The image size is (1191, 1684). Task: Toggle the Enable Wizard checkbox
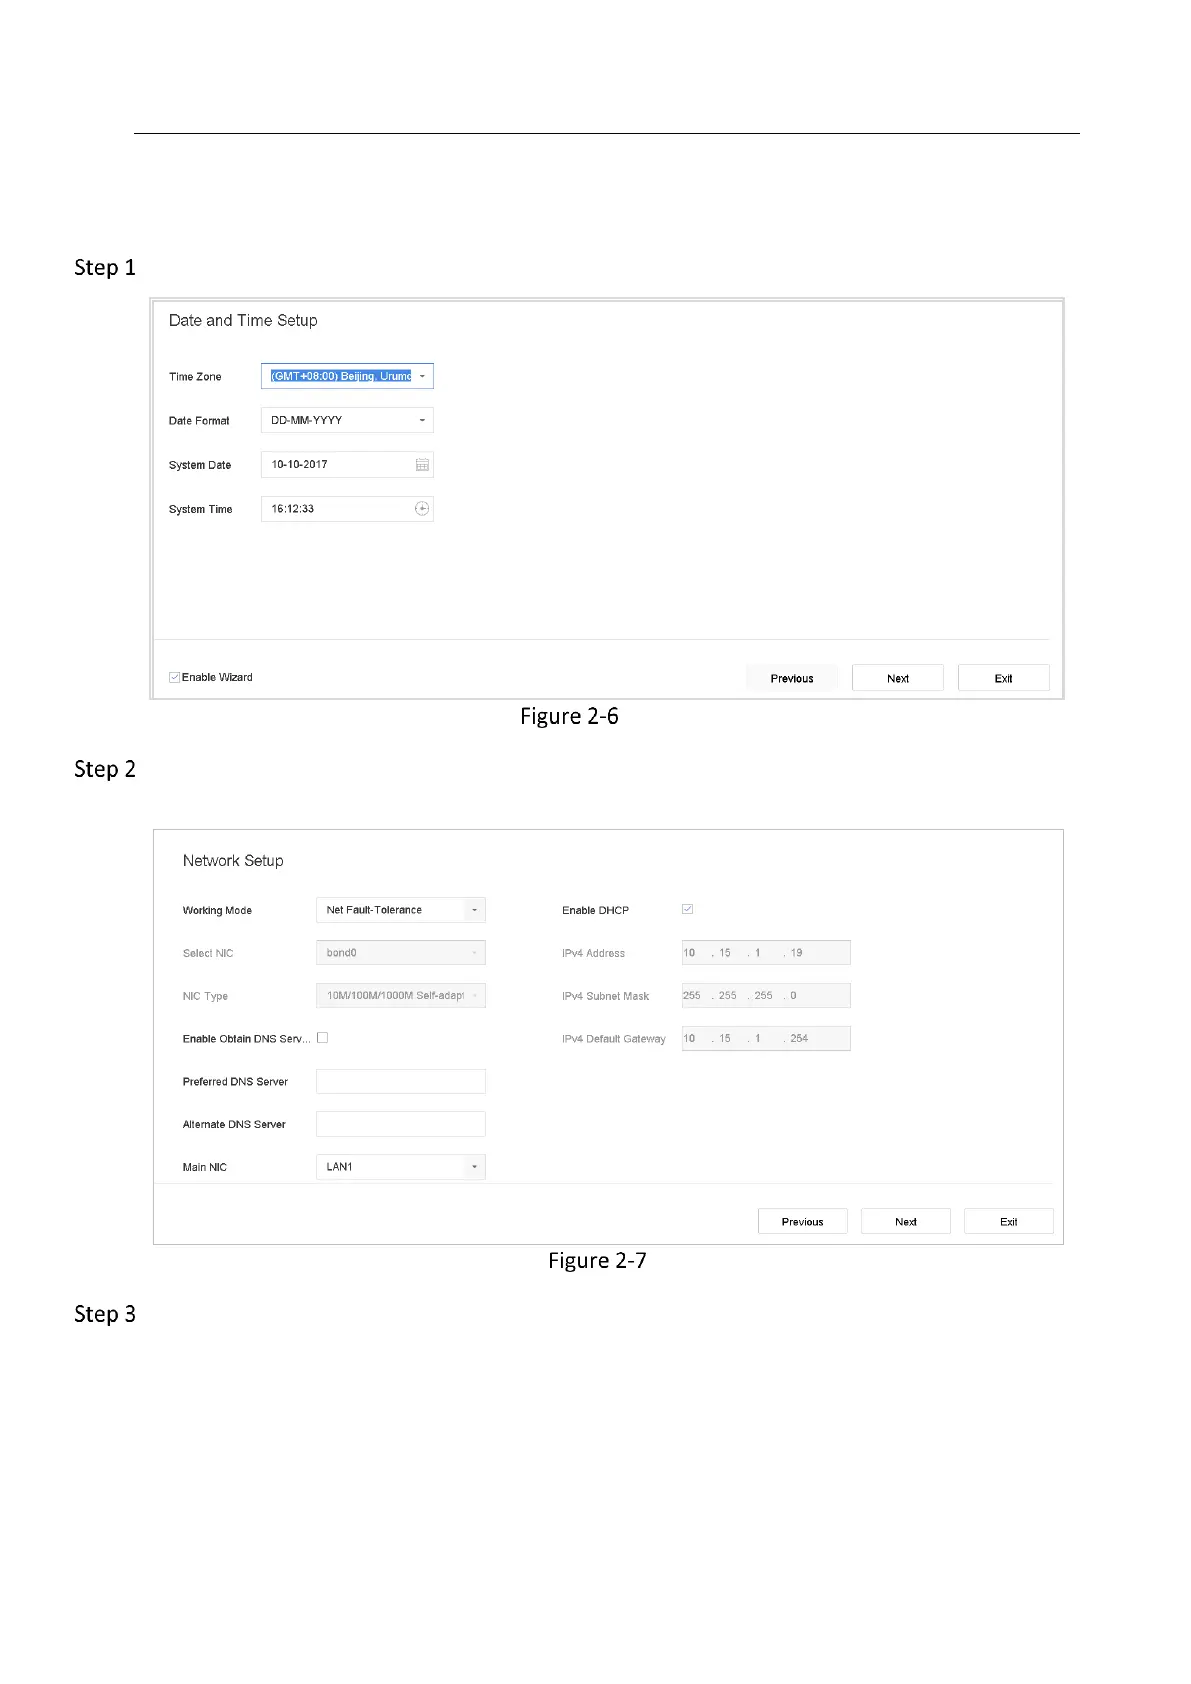point(175,678)
